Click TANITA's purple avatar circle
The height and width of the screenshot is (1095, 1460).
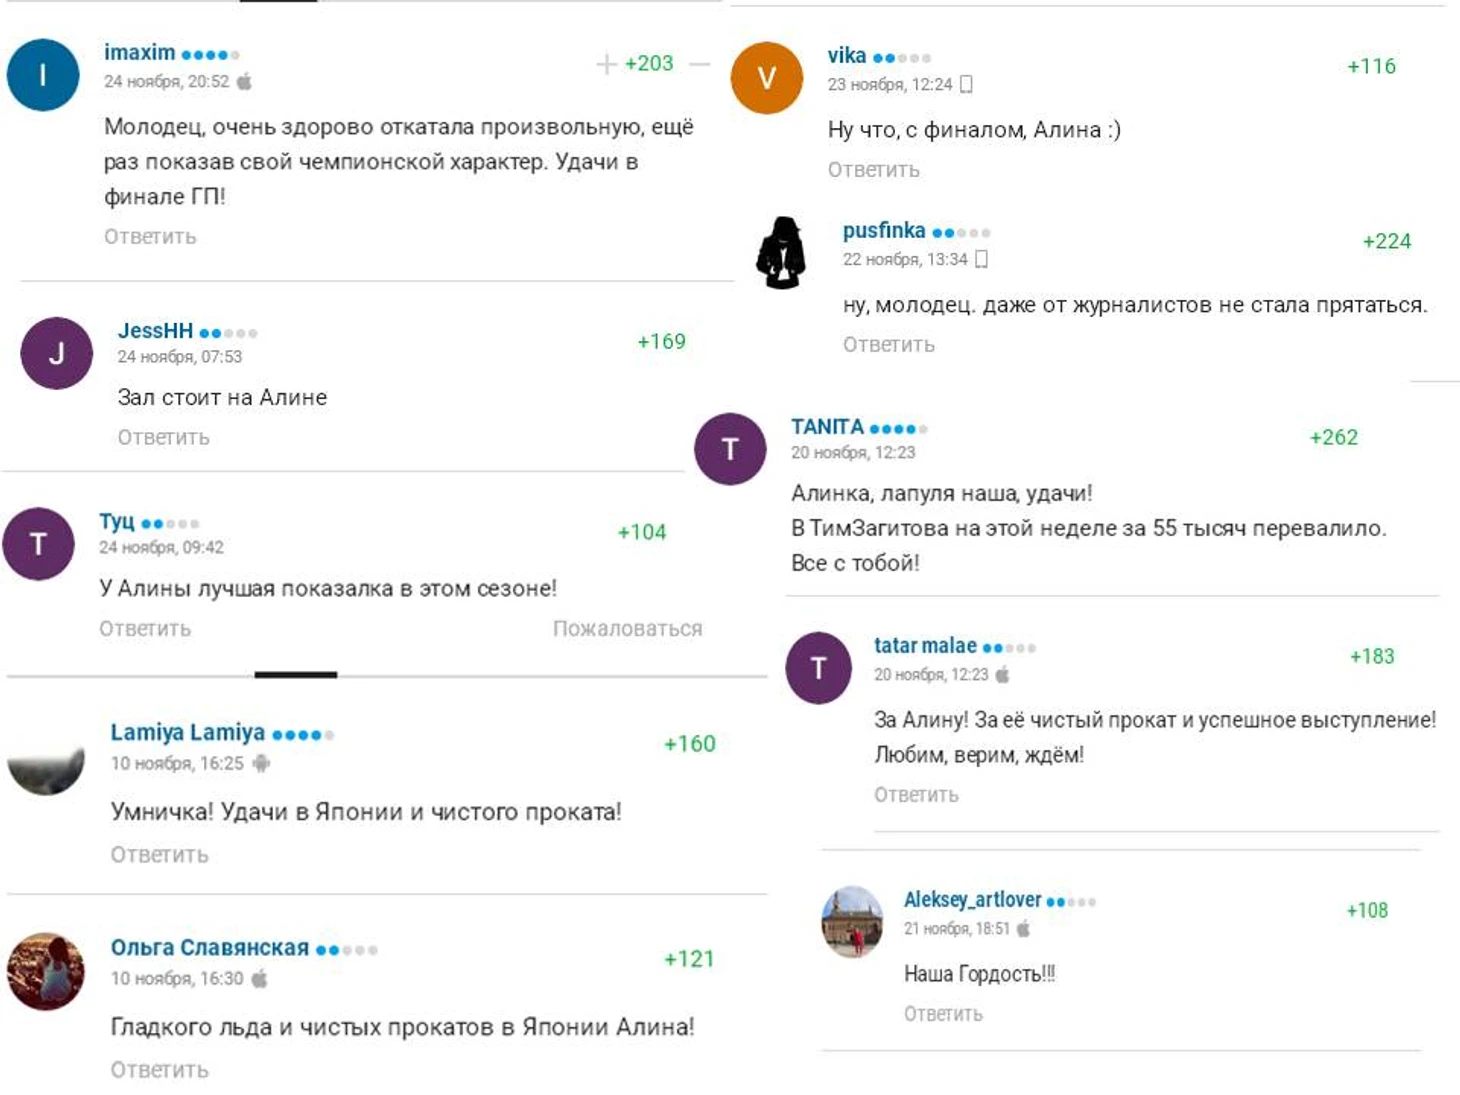click(x=730, y=449)
